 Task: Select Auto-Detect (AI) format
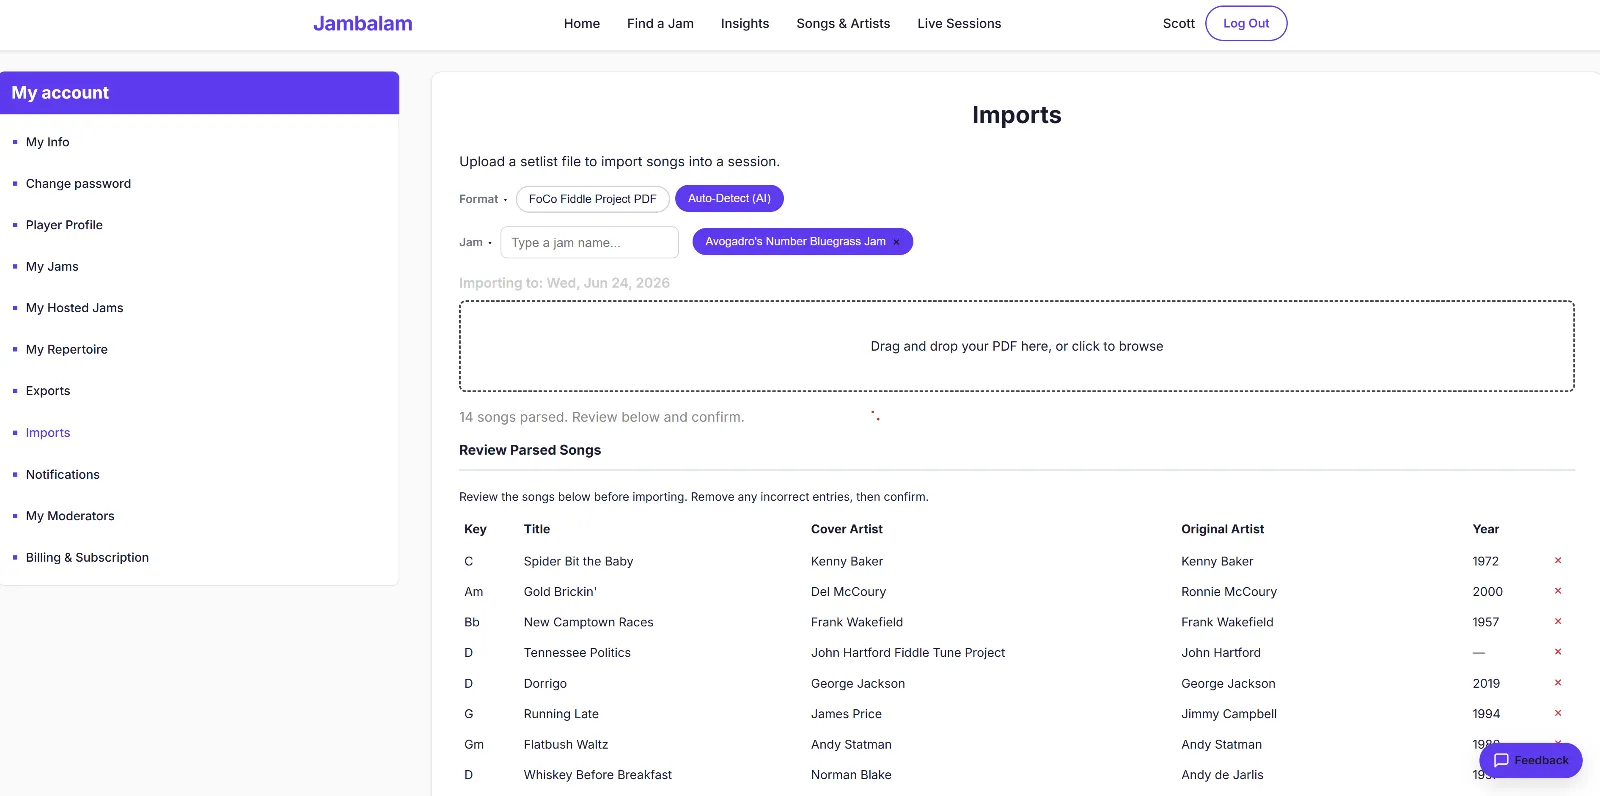[729, 199]
